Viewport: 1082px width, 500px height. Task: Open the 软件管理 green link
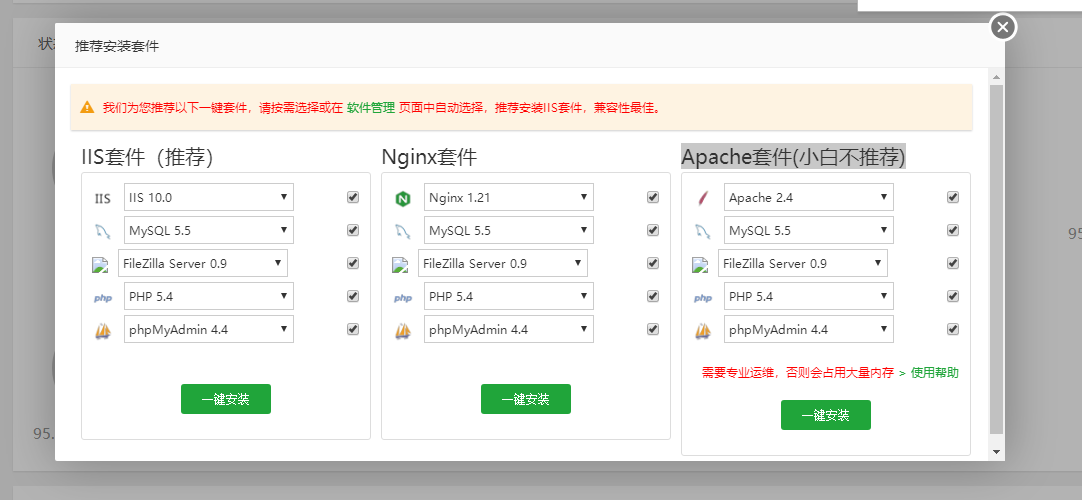pyautogui.click(x=371, y=108)
